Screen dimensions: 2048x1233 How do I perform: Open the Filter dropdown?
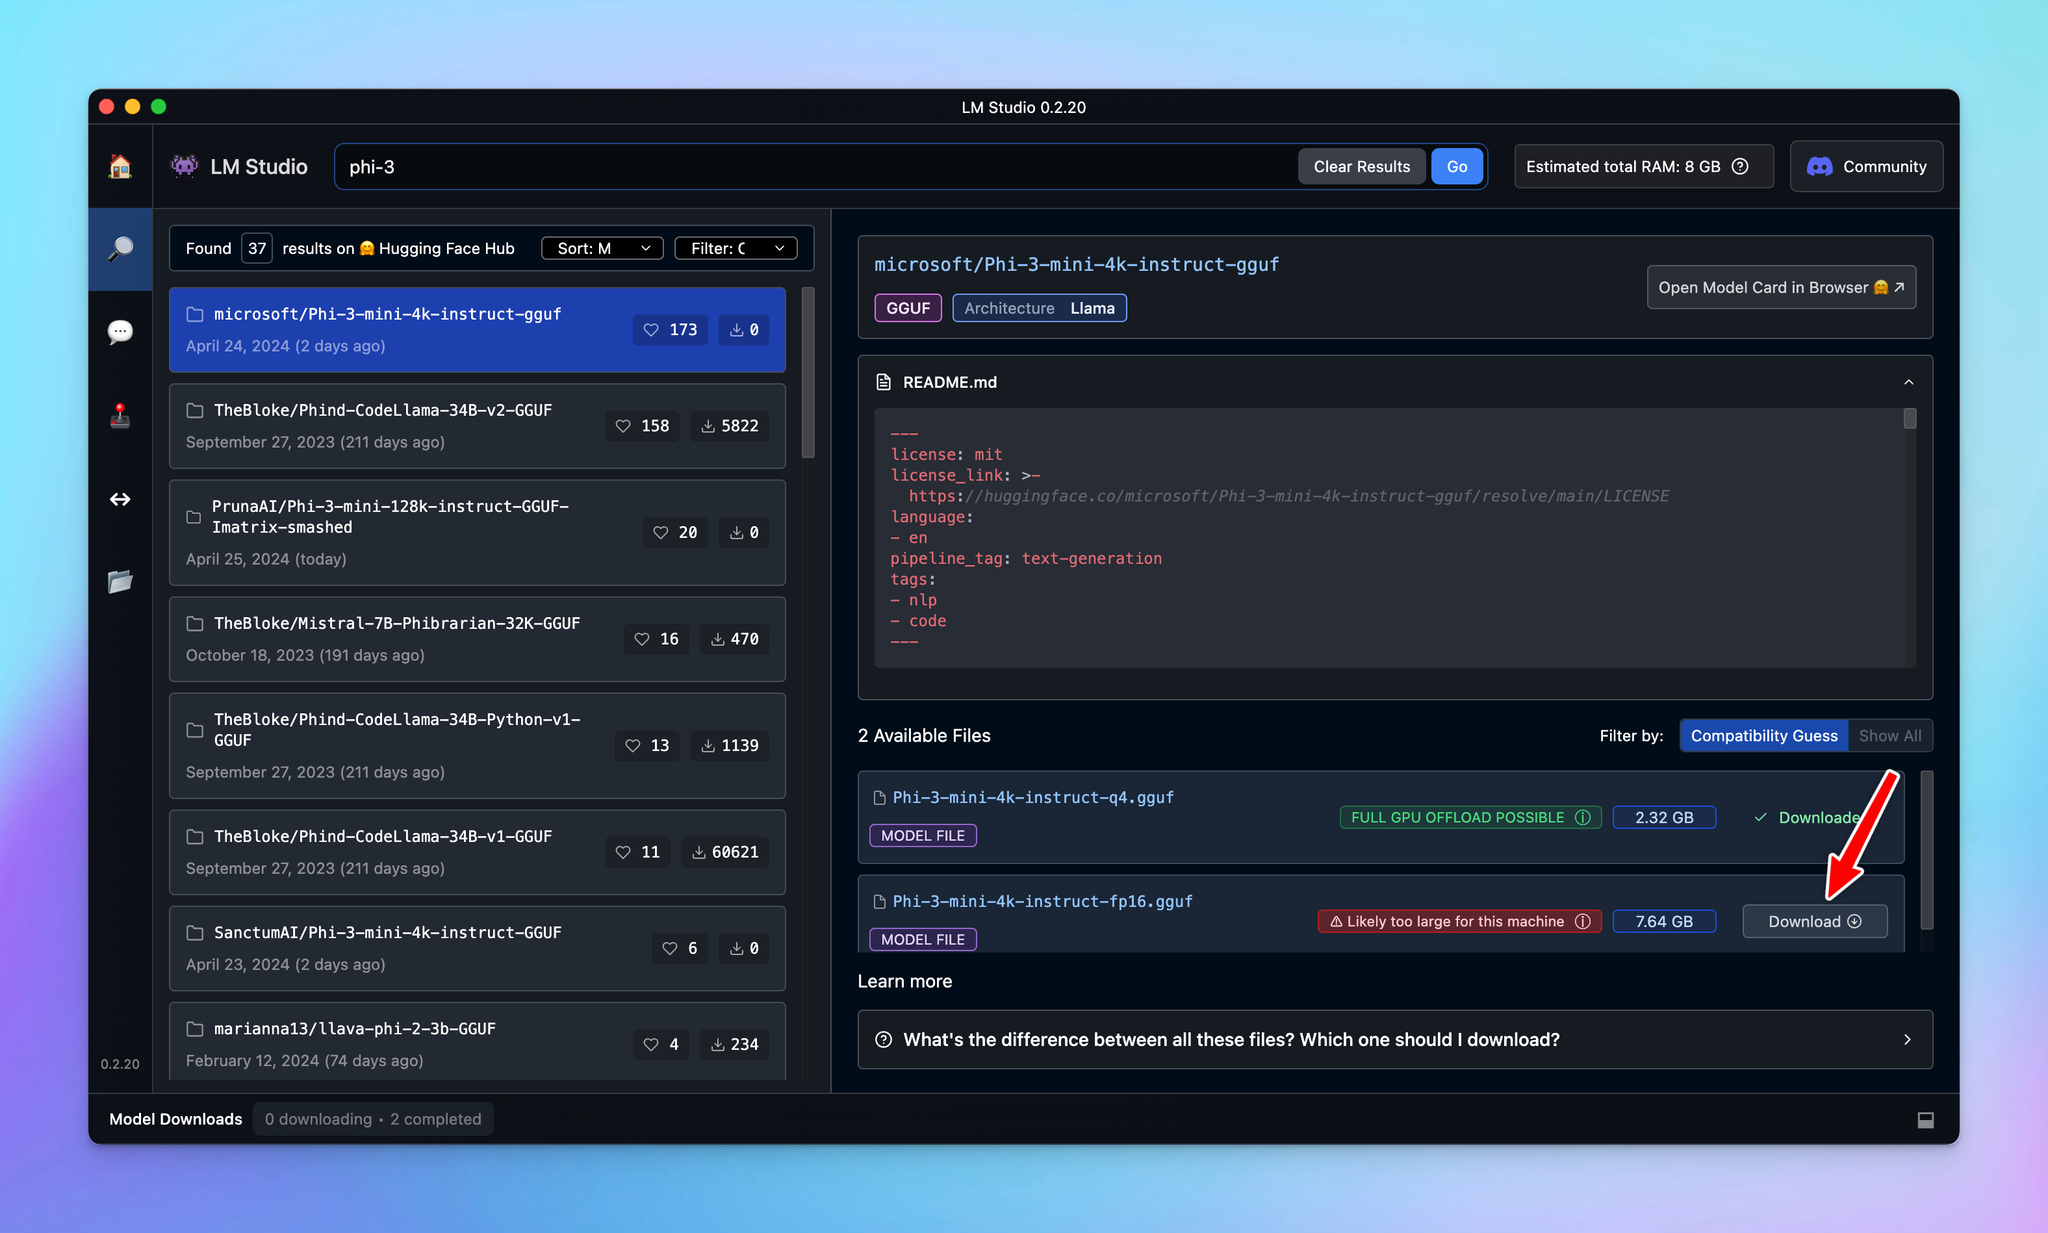pos(736,248)
